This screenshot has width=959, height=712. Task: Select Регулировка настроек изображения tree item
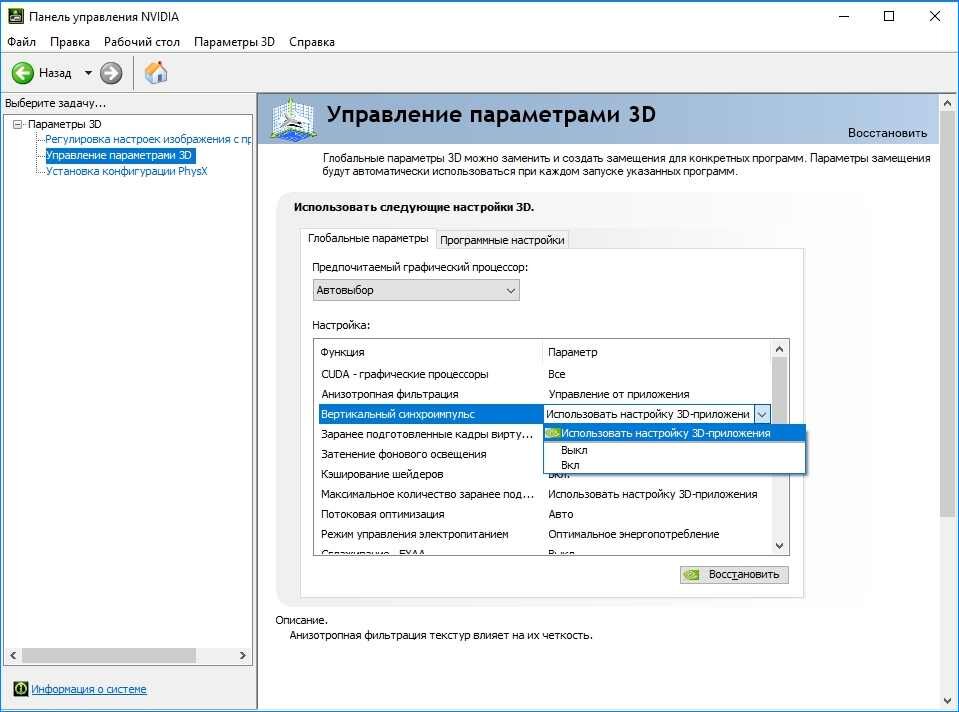(148, 139)
